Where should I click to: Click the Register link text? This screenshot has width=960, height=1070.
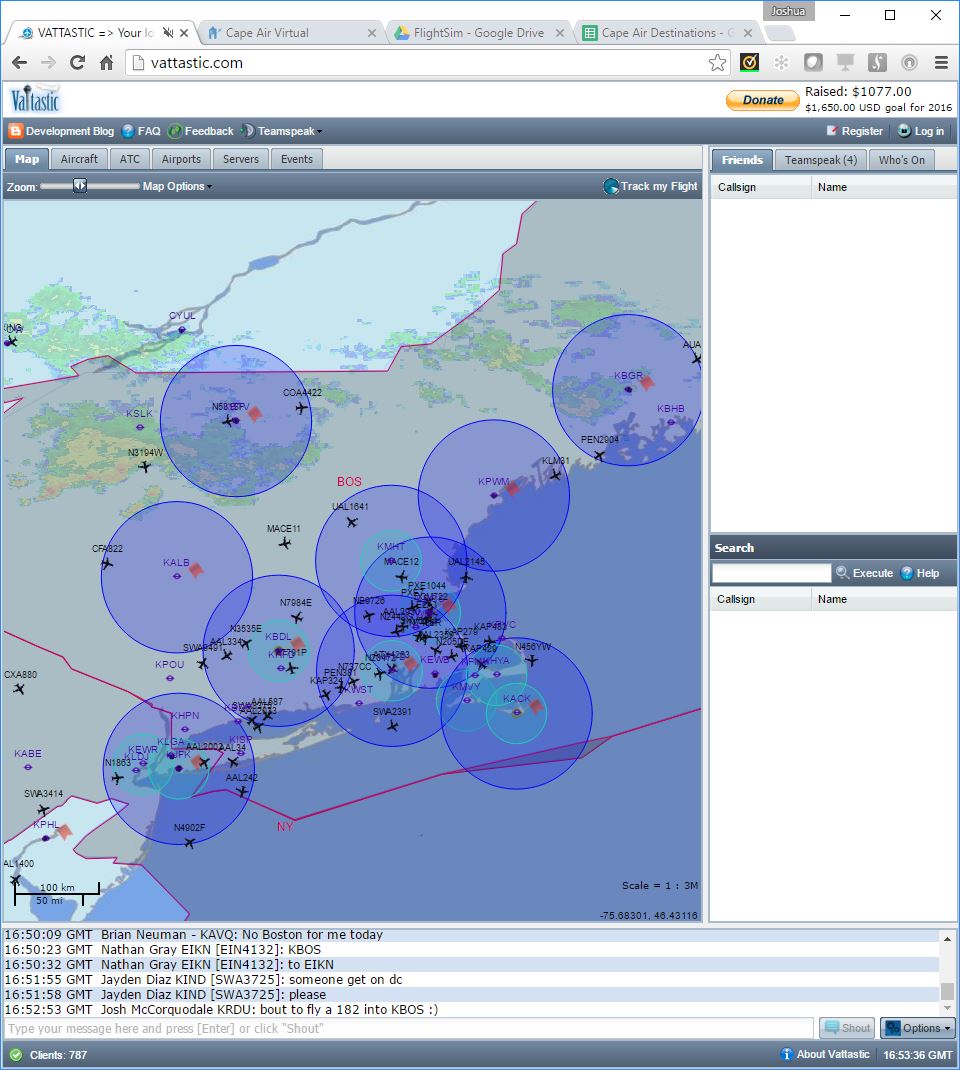pyautogui.click(x=862, y=131)
